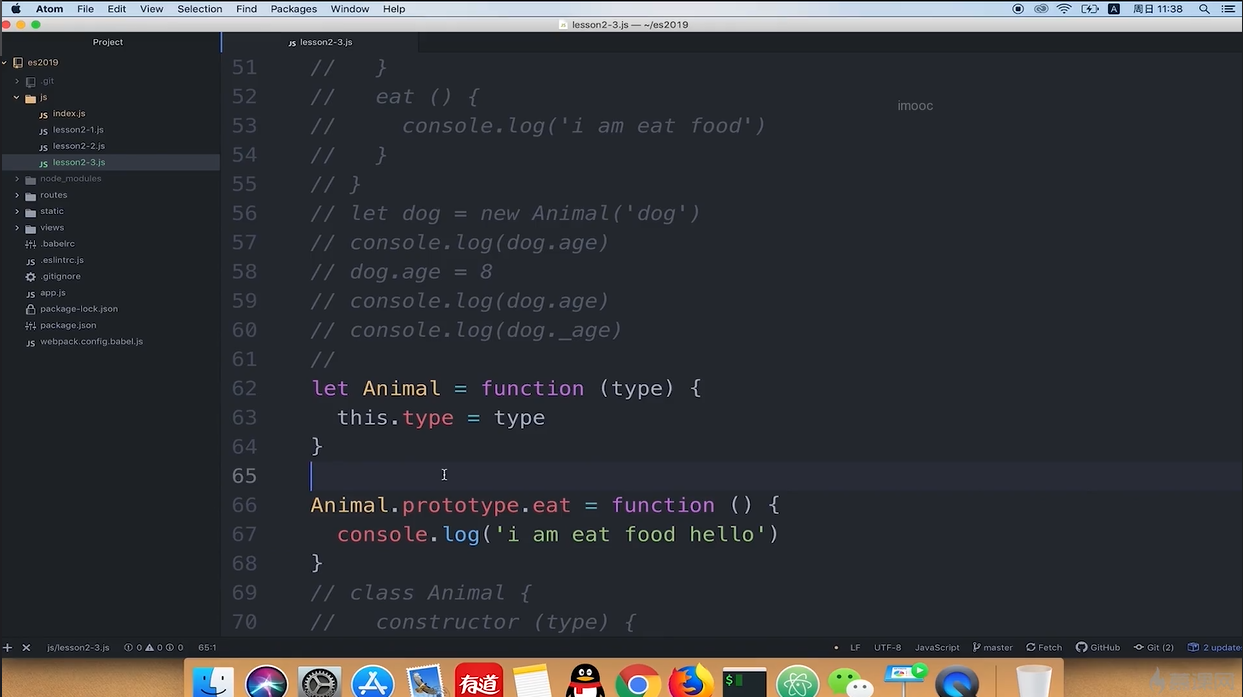Screen dimensions: 1243x697
Task: Open webpack.config.babel.js file
Action: [91, 341]
